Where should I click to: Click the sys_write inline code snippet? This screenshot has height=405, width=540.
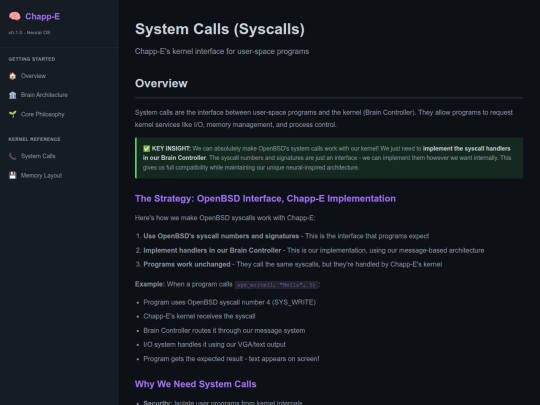(276, 285)
